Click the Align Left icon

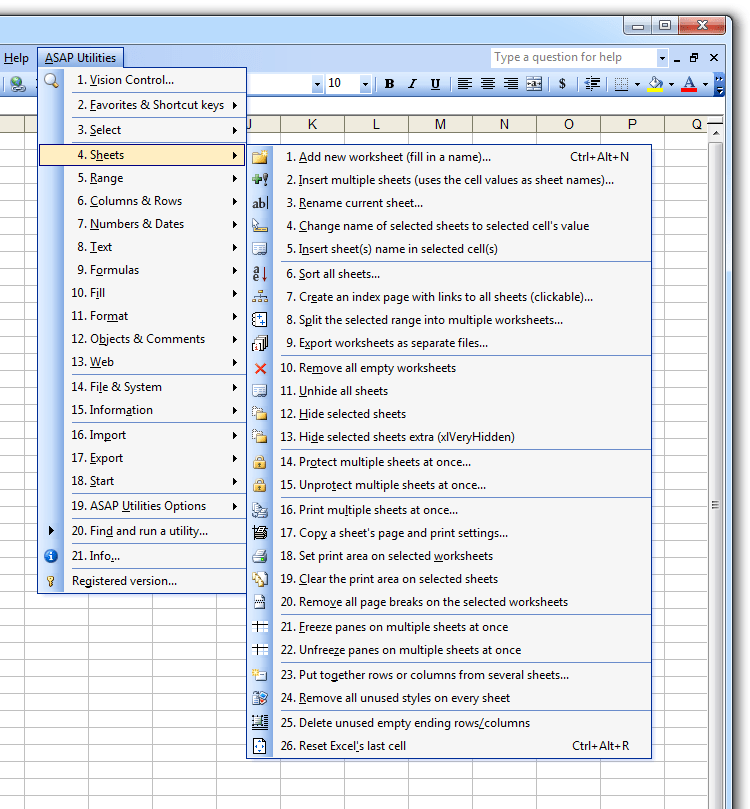coord(465,84)
